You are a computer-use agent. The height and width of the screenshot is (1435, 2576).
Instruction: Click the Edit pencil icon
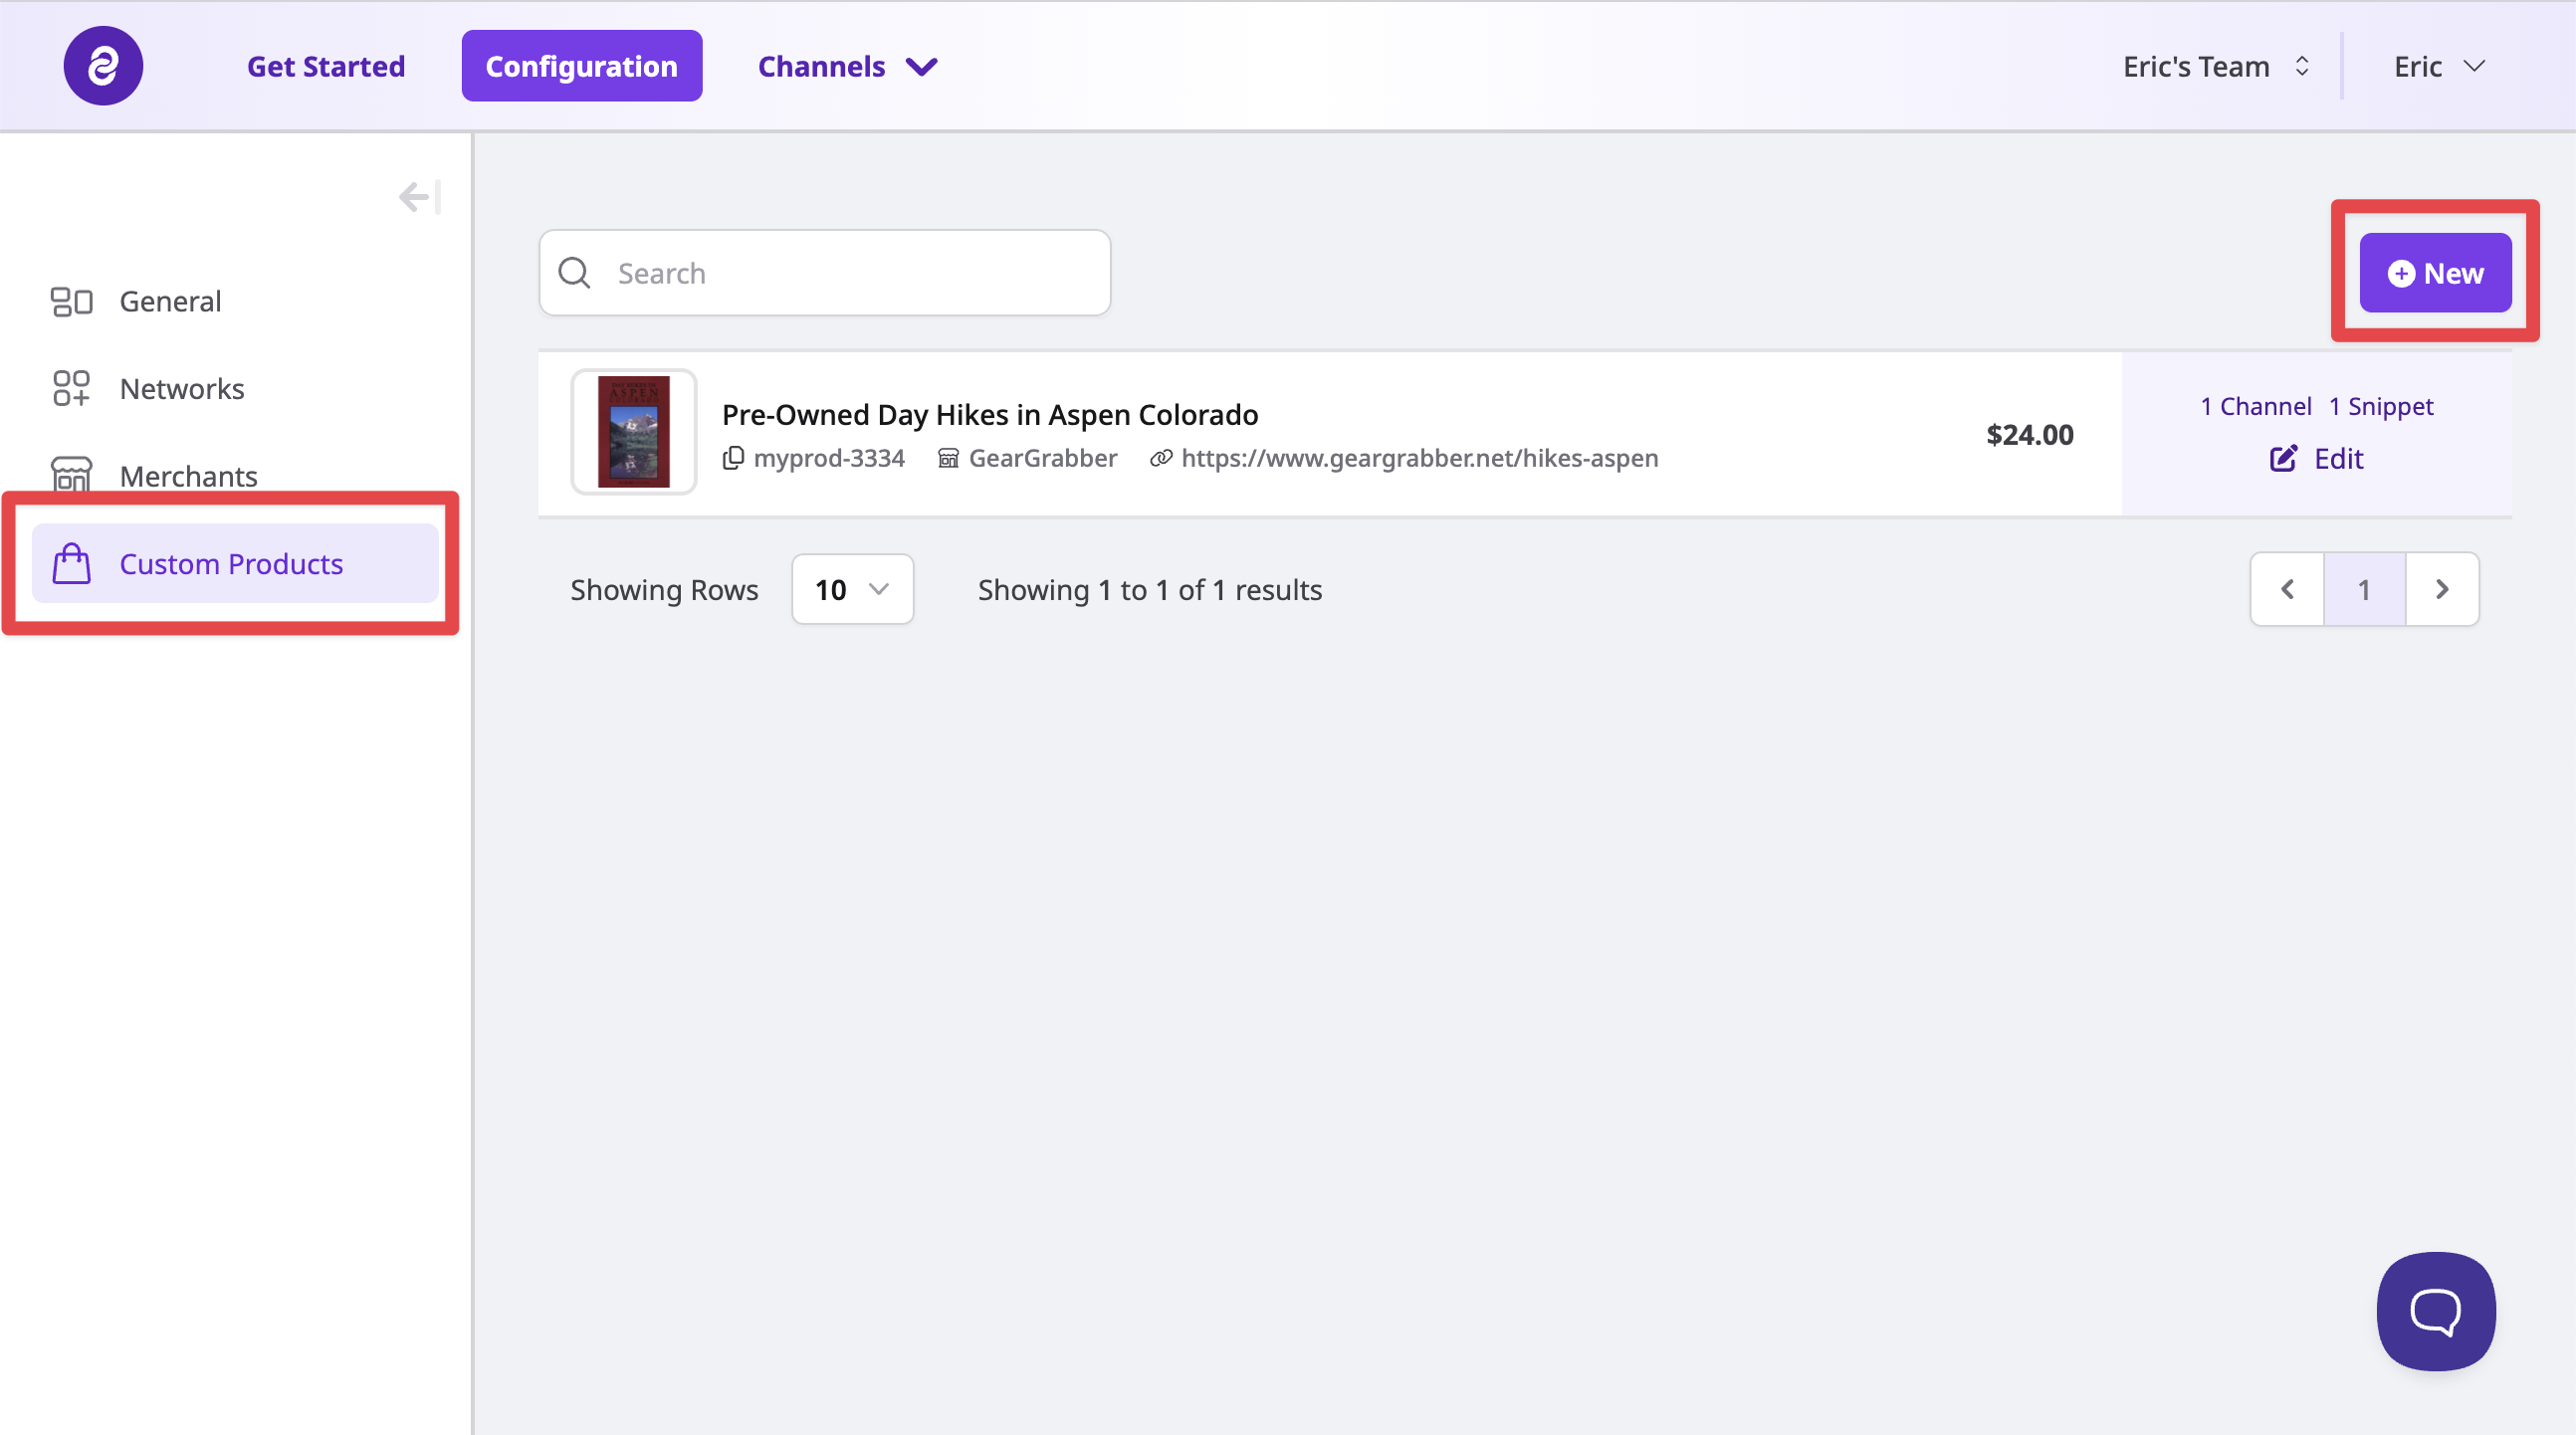tap(2283, 459)
